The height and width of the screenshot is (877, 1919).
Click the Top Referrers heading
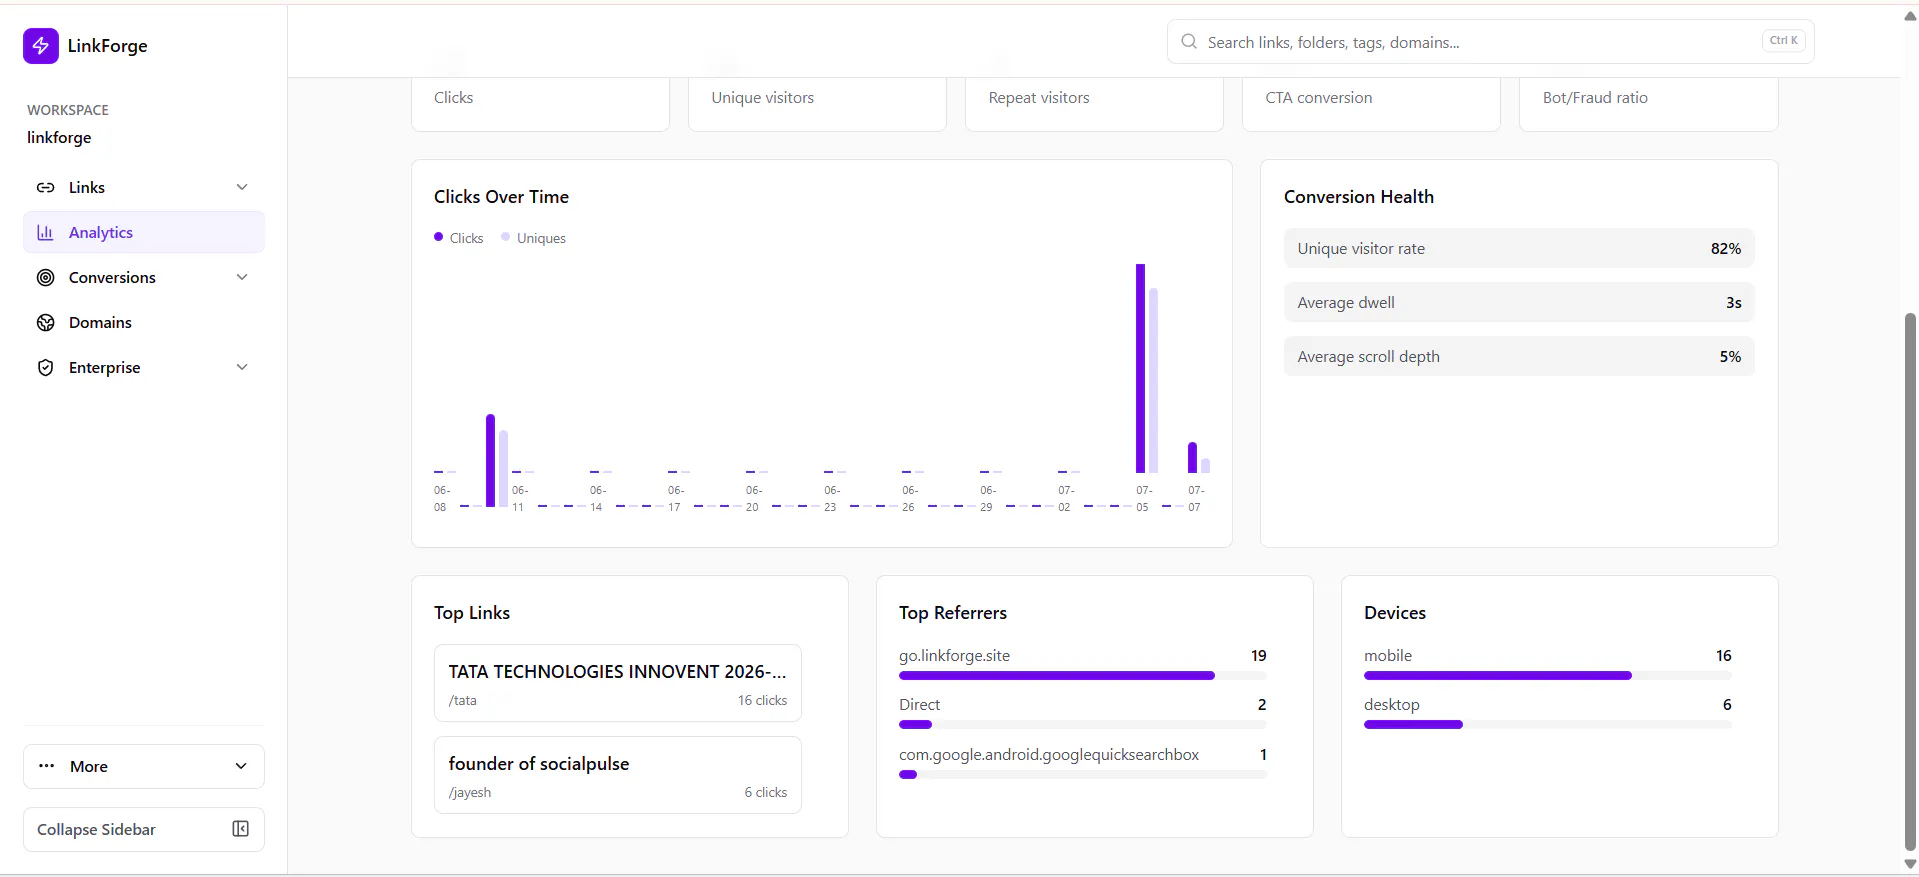pos(953,613)
